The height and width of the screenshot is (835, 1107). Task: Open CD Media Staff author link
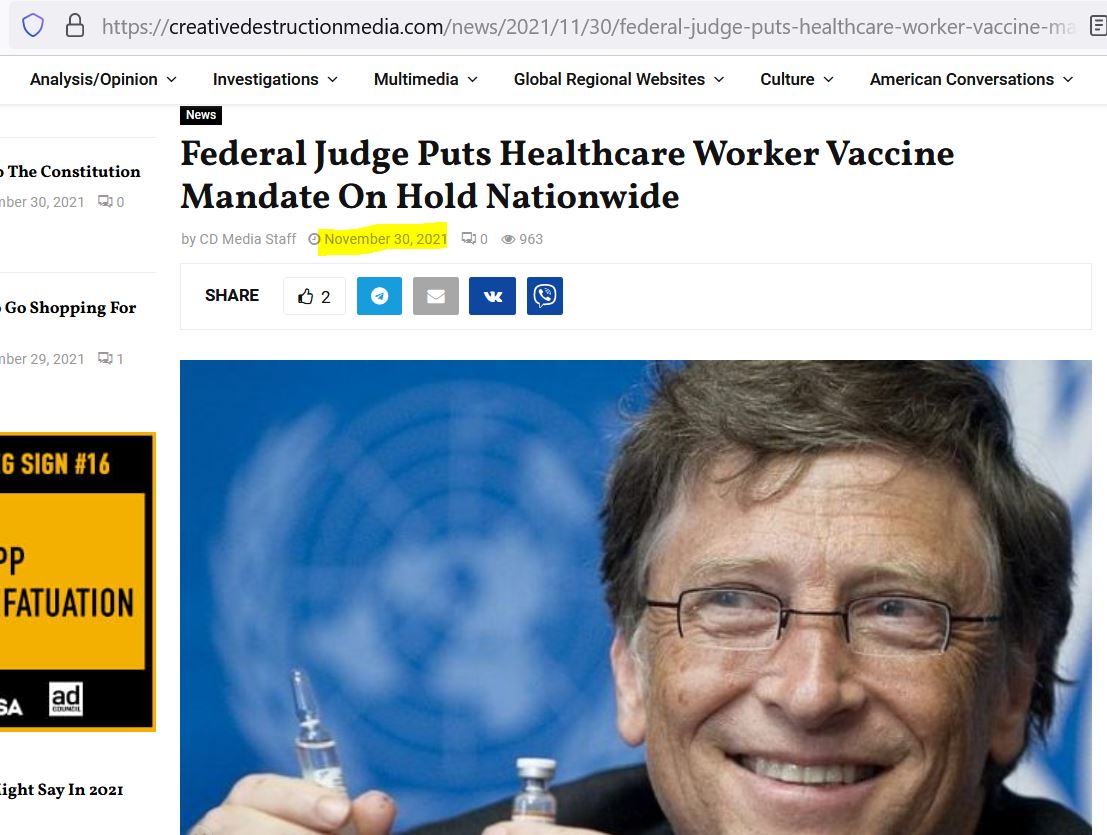click(x=247, y=239)
